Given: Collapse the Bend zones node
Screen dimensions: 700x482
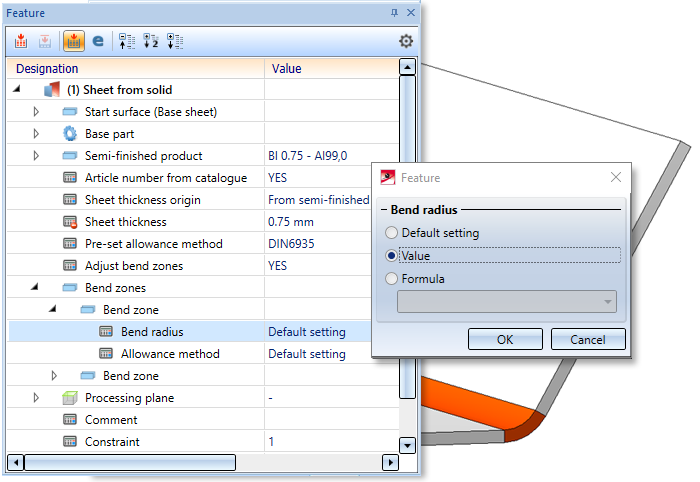Looking at the screenshot, I should pyautogui.click(x=35, y=287).
